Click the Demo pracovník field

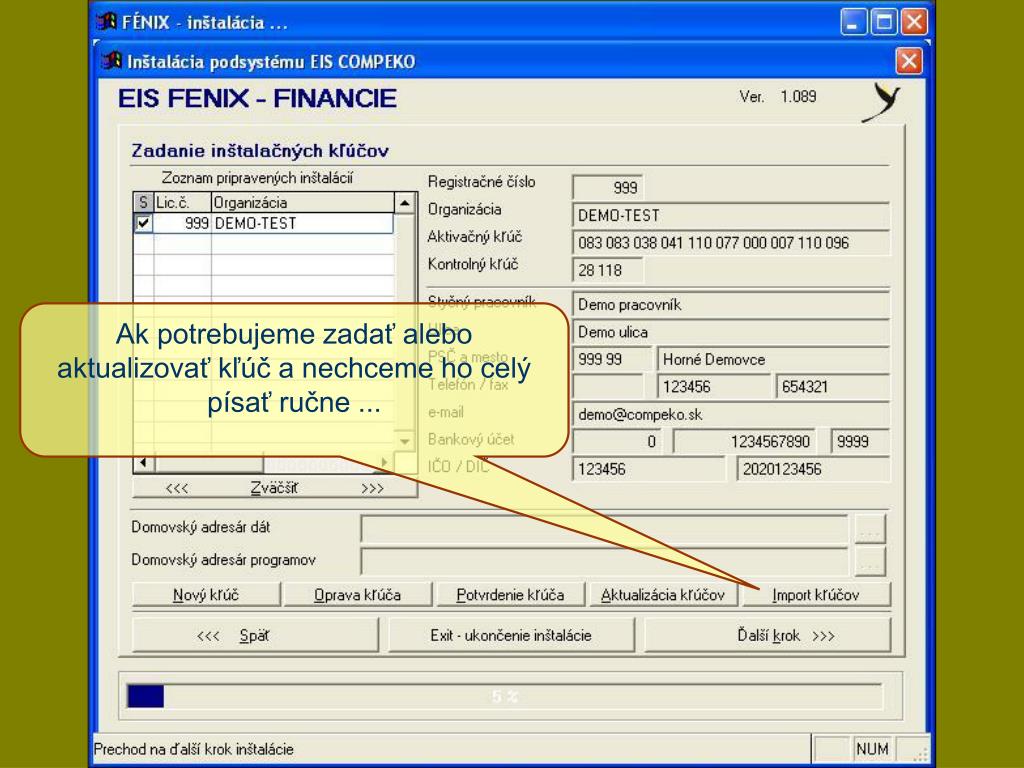click(x=731, y=304)
